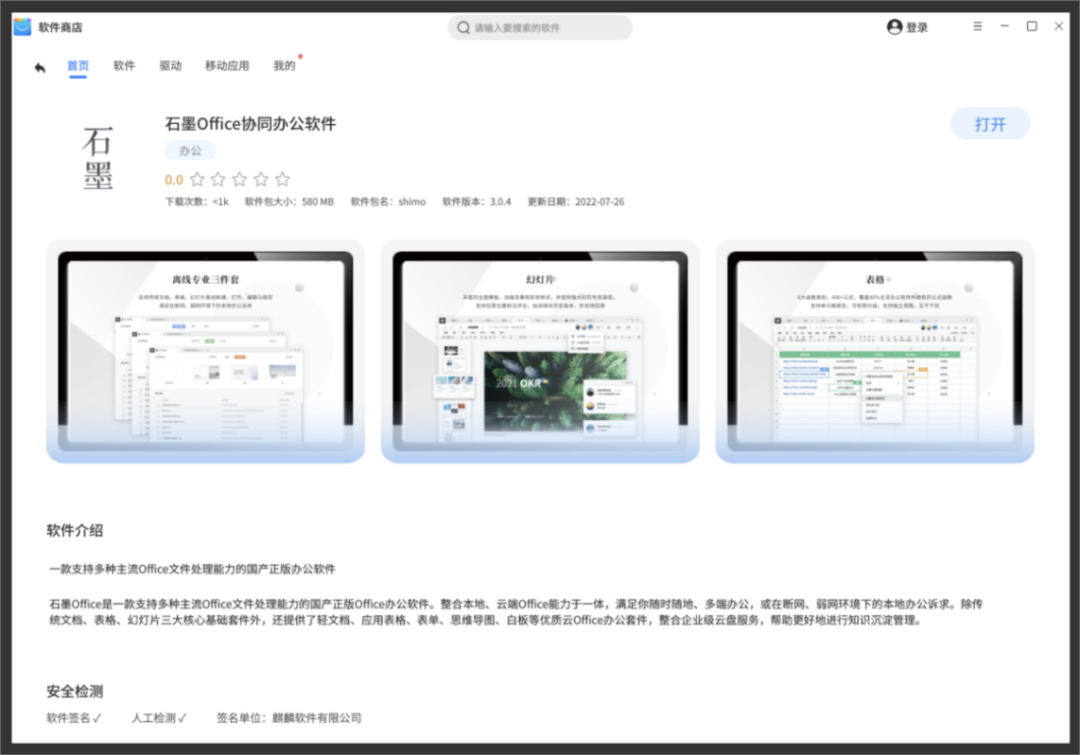Rate the app five stars
Image resolution: width=1080 pixels, height=755 pixels.
[282, 180]
